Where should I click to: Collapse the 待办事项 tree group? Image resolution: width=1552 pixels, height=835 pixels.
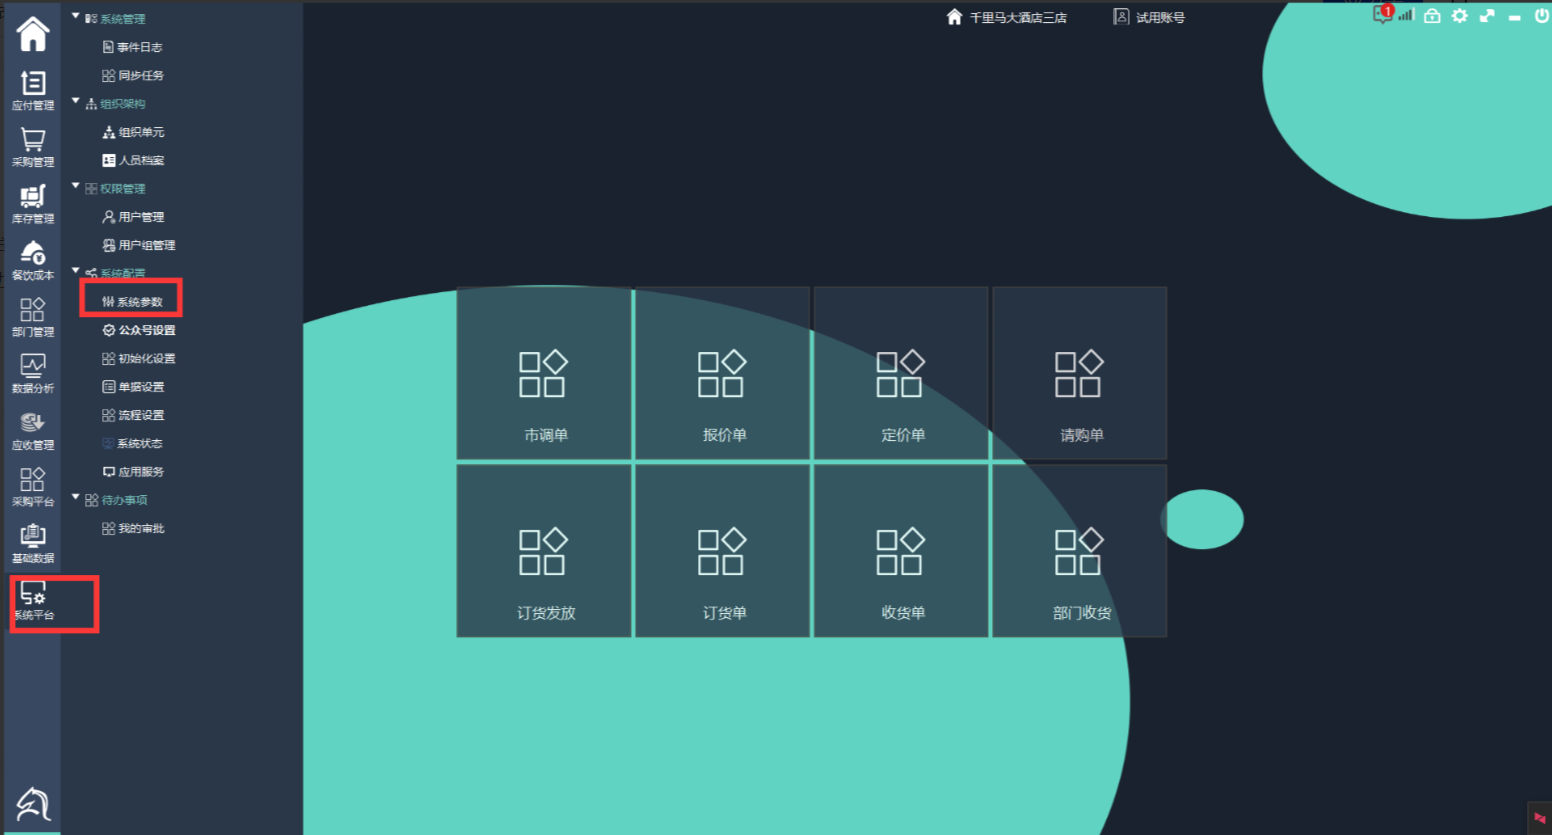75,498
